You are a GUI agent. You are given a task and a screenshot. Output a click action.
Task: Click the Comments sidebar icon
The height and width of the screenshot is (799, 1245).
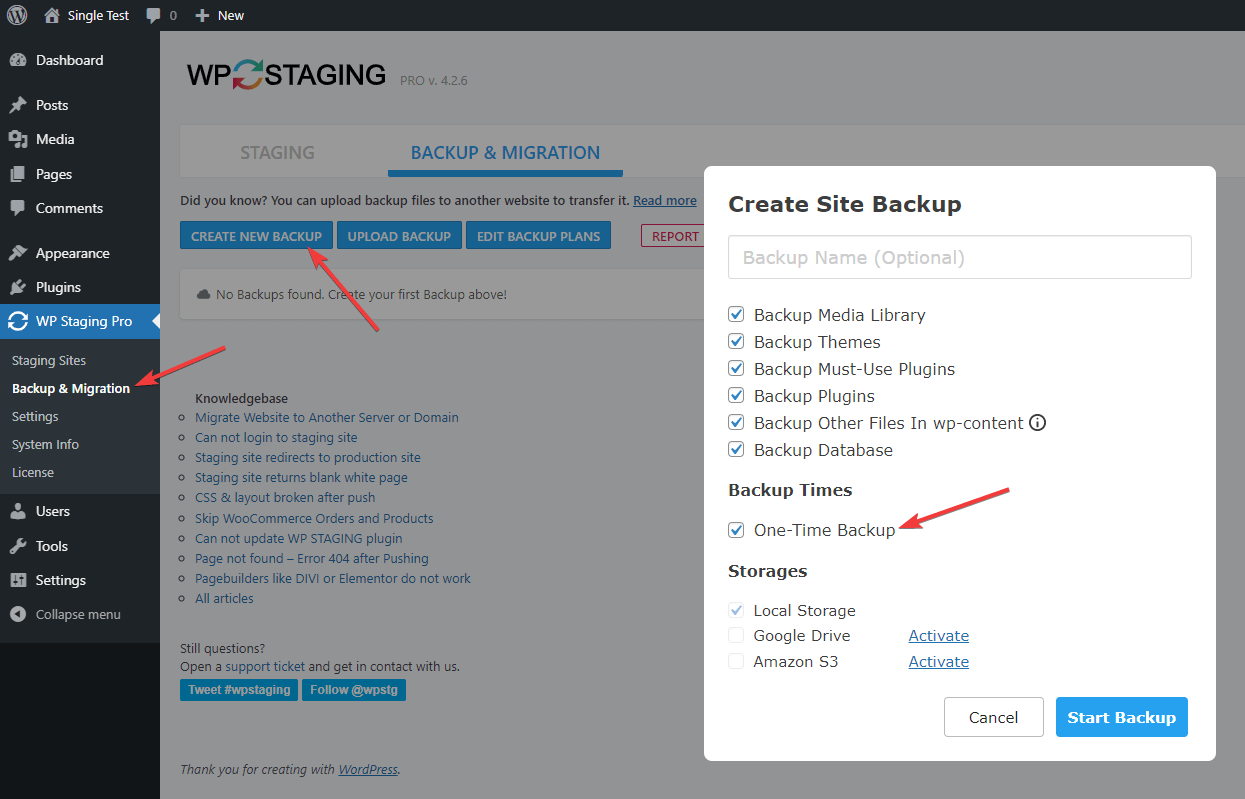coord(18,208)
